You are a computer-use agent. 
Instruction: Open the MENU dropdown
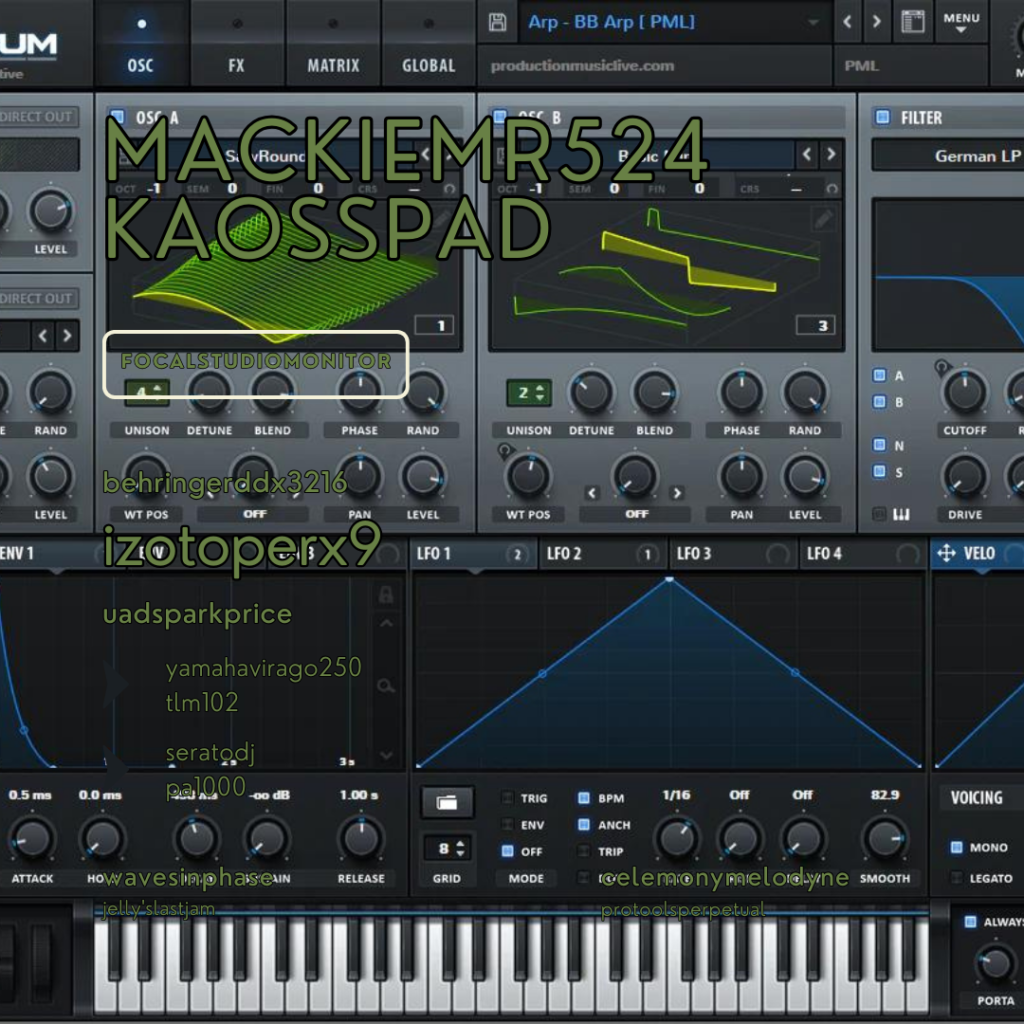tap(961, 22)
